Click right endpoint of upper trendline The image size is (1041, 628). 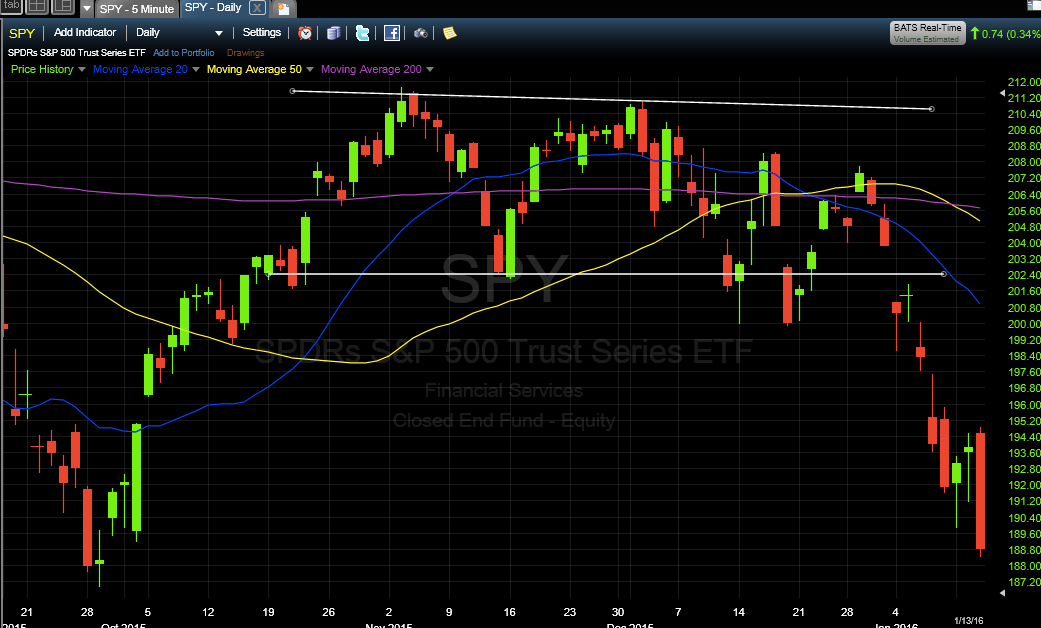pos(932,109)
